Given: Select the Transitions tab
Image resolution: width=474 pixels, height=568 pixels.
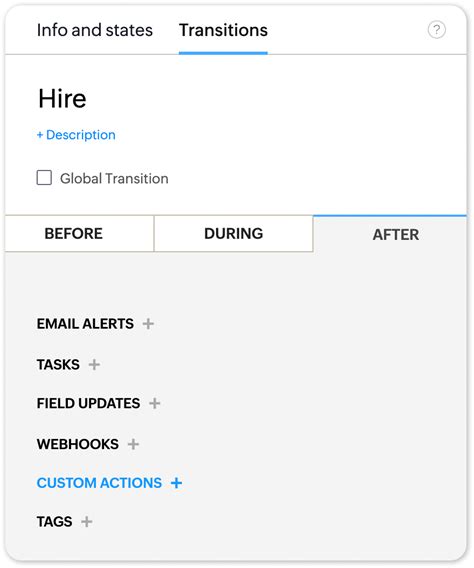Looking at the screenshot, I should pos(223,30).
